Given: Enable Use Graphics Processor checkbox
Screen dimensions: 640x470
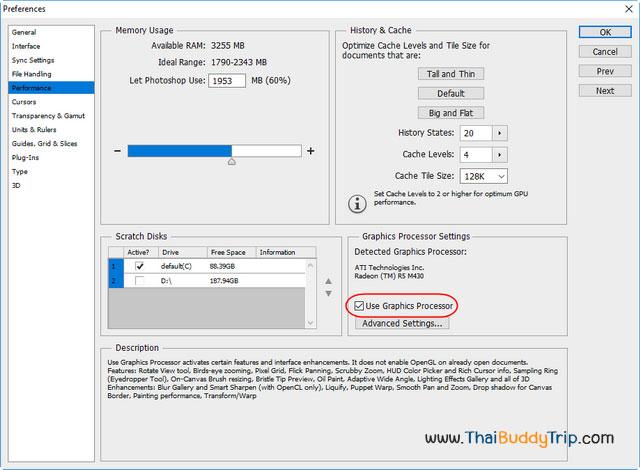Looking at the screenshot, I should click(360, 305).
